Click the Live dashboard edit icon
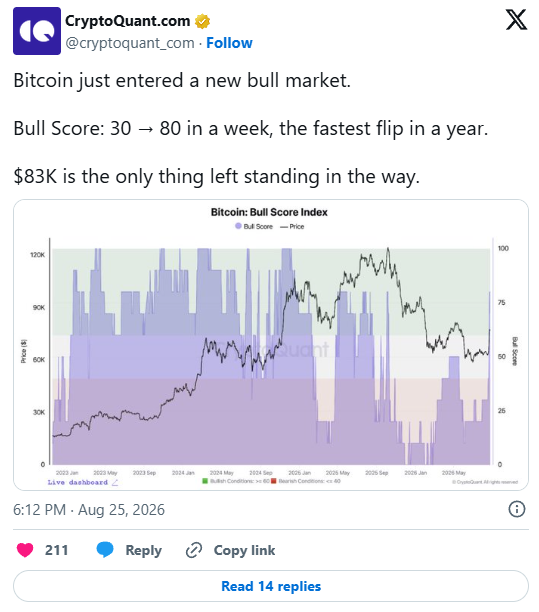 [x=115, y=483]
